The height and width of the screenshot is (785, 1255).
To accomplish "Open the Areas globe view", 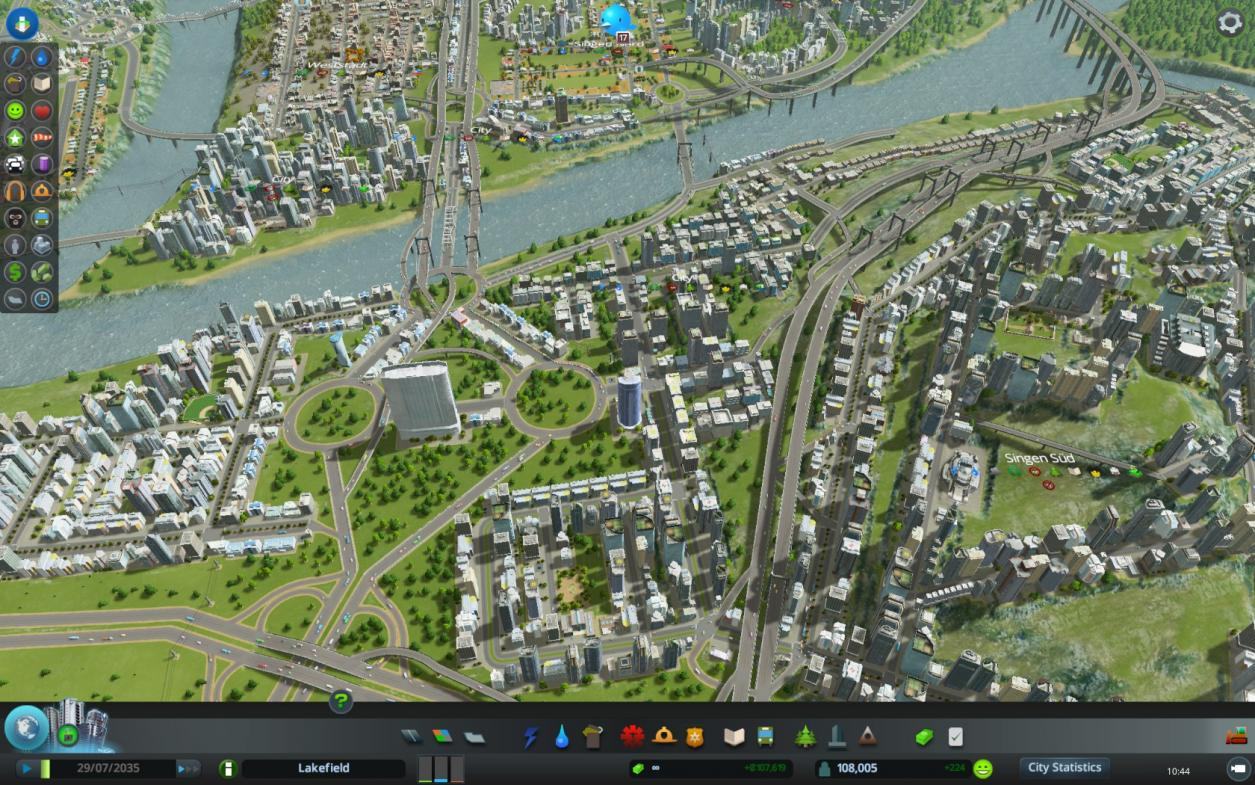I will [26, 728].
